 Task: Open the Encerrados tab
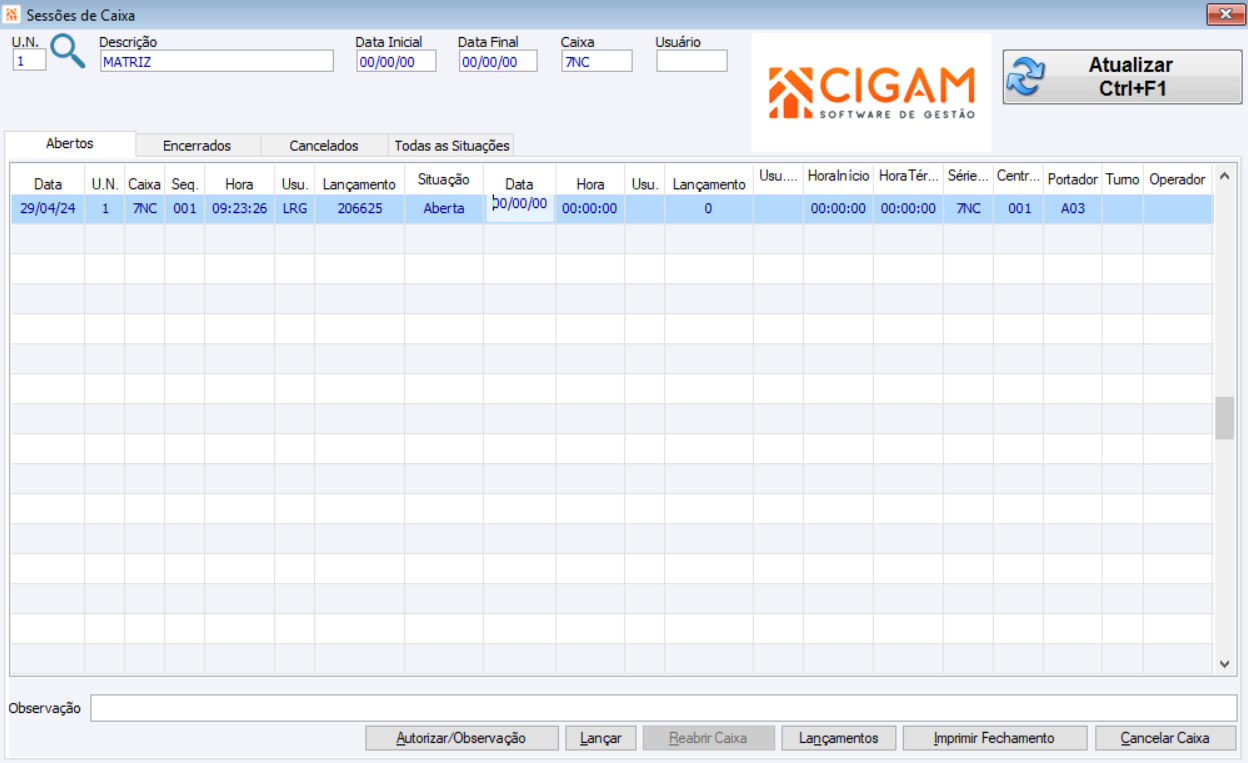pyautogui.click(x=197, y=146)
